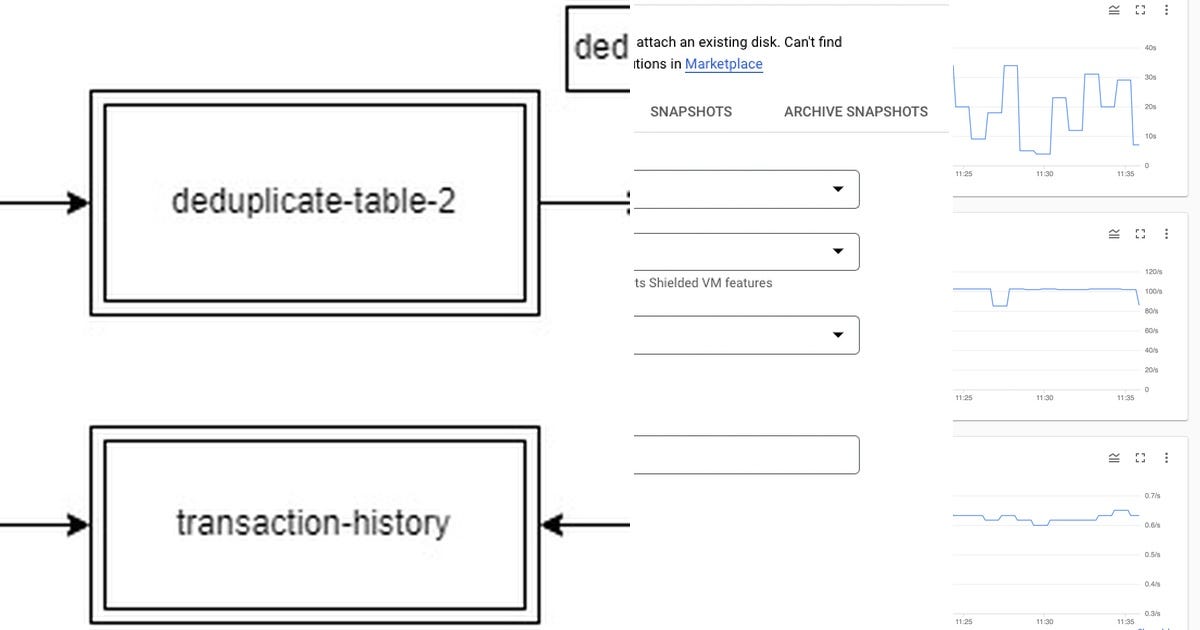Toggle the overlay icon on the bottom chart

[1112, 457]
